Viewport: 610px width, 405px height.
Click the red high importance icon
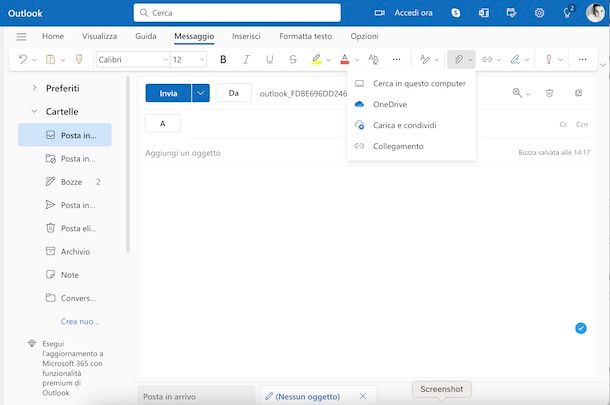tap(549, 59)
